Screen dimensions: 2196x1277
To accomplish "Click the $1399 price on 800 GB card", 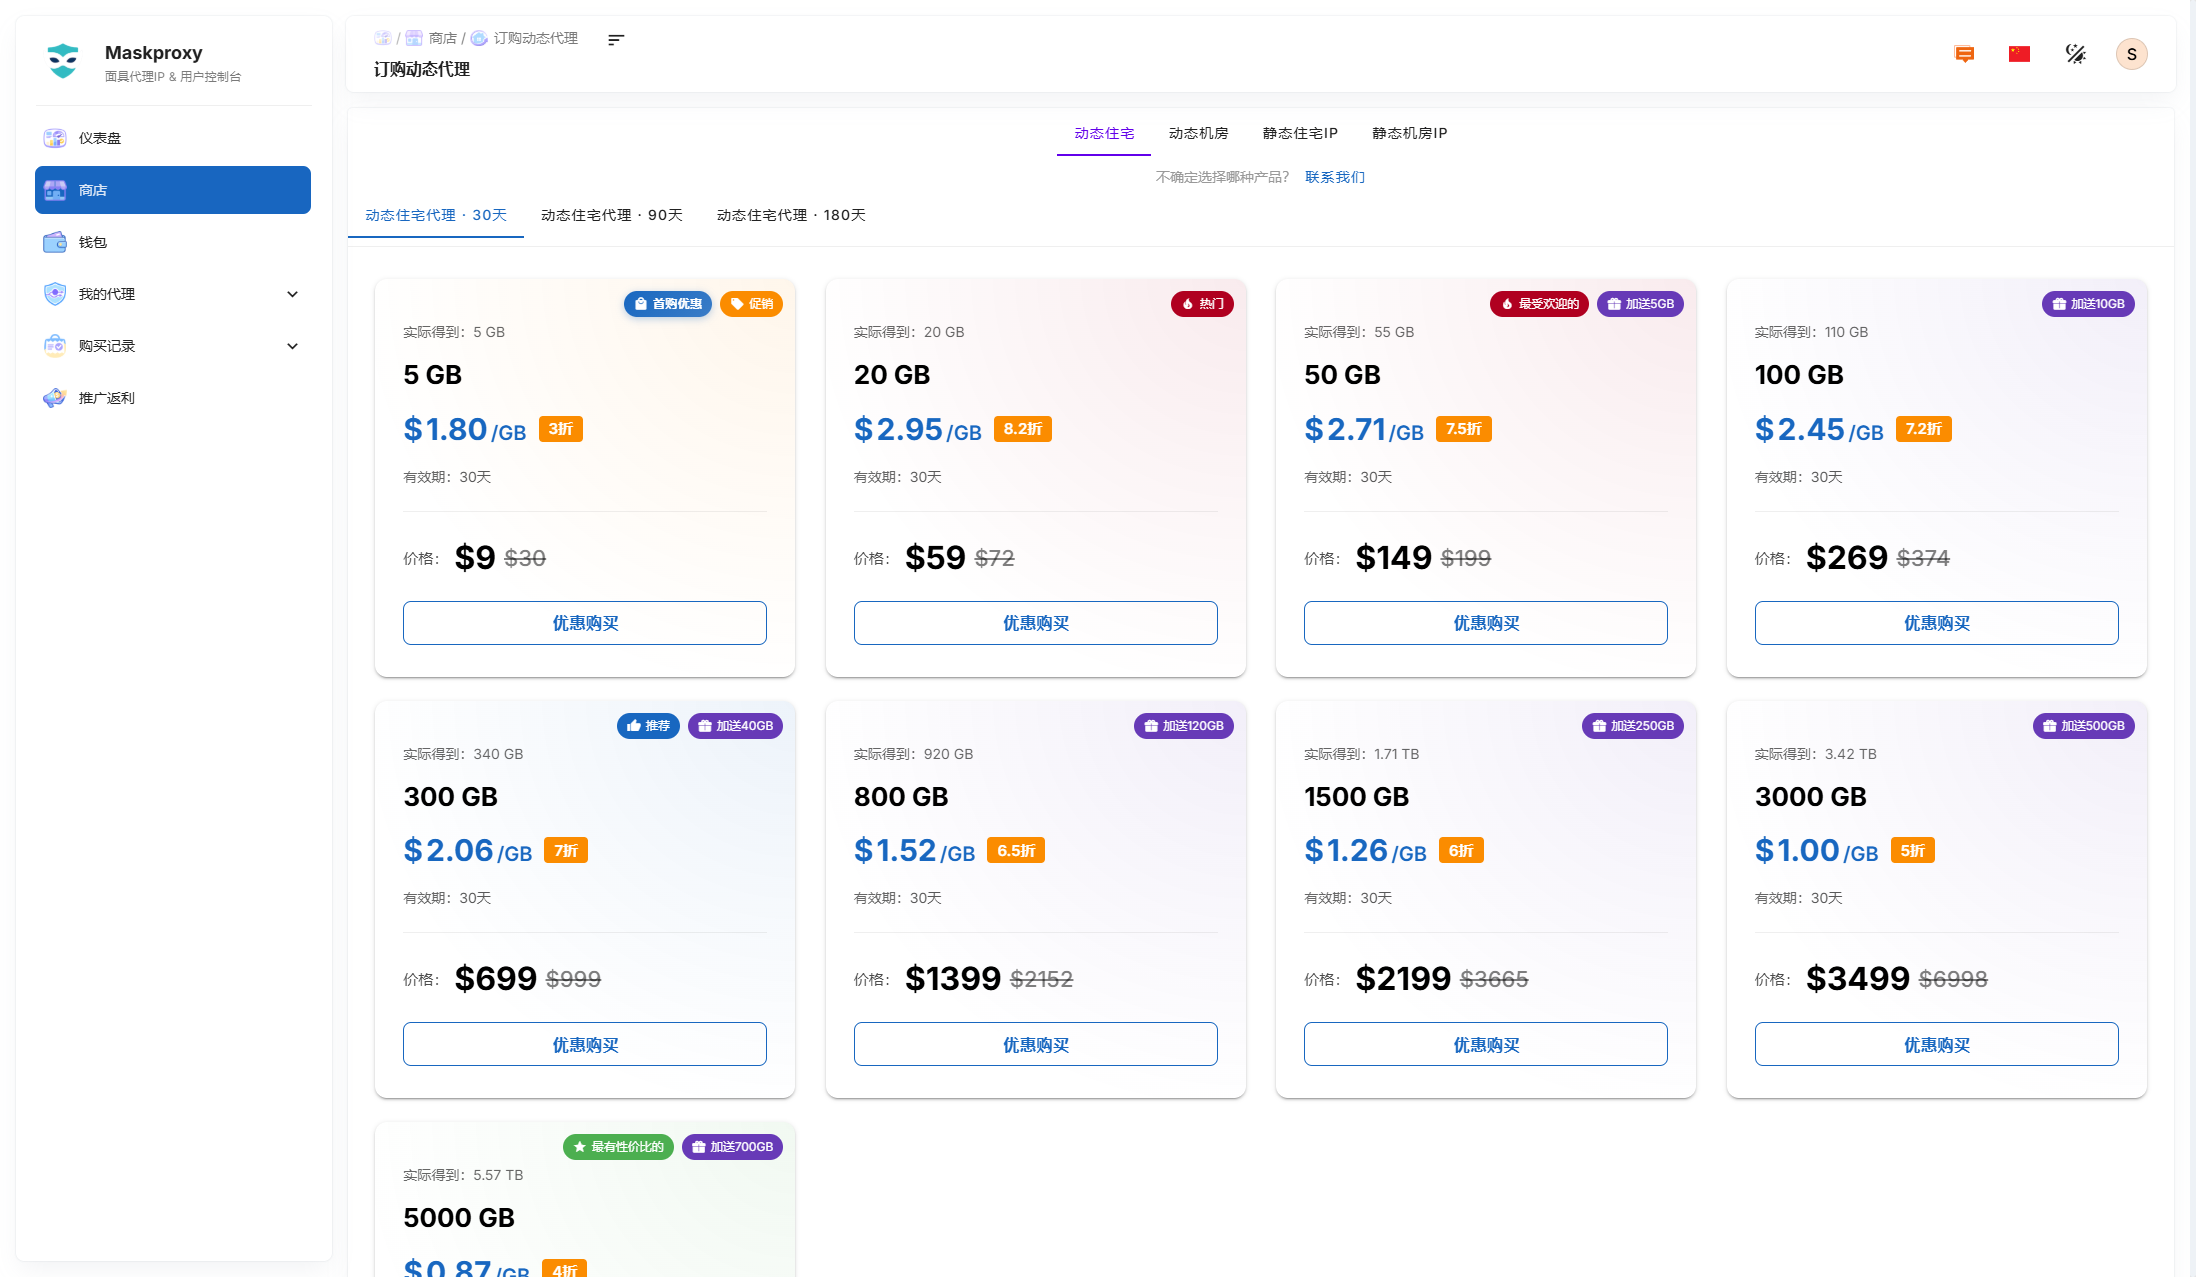I will coord(953,978).
